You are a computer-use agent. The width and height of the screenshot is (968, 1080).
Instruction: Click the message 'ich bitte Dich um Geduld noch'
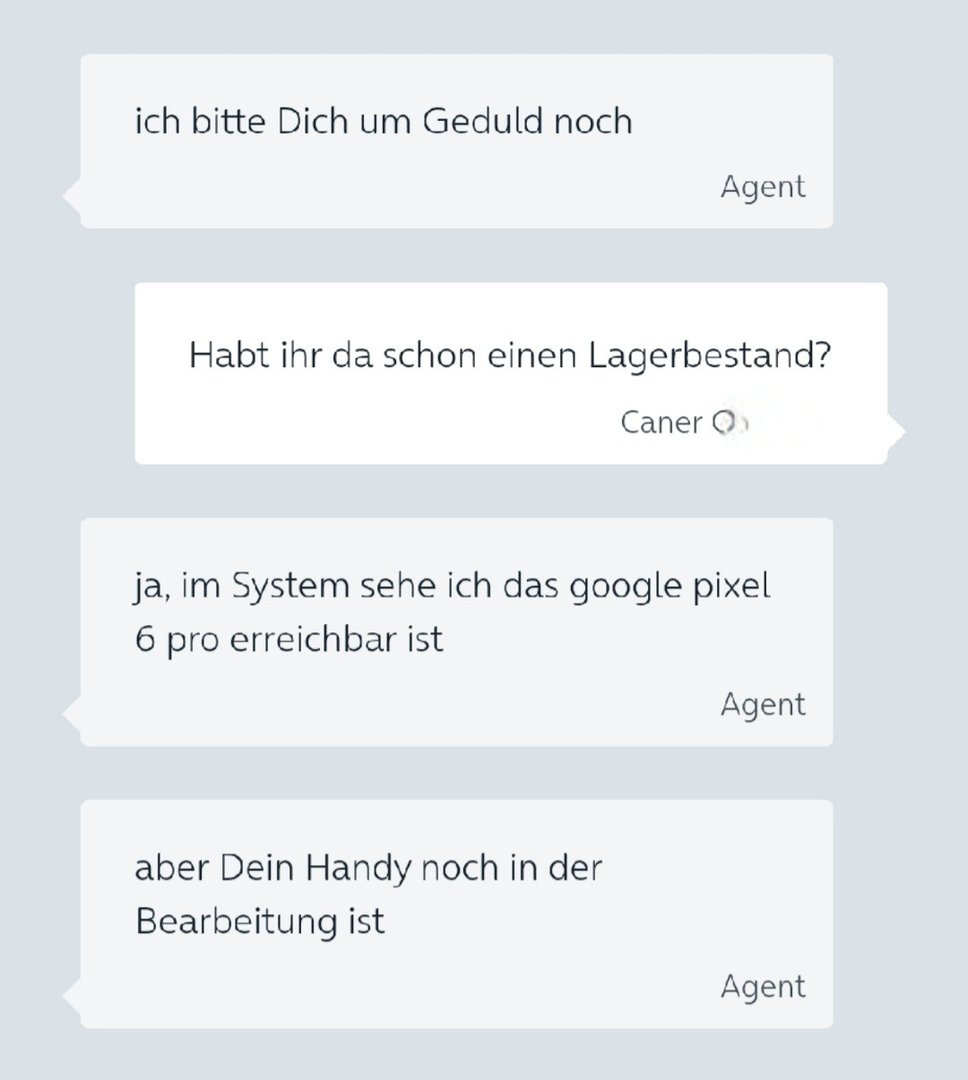point(383,121)
